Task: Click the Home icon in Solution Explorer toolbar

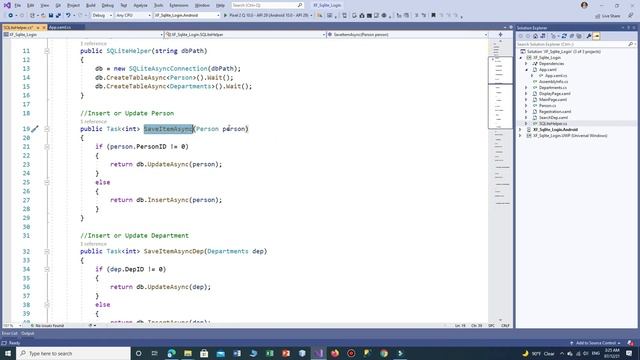Action: (536, 36)
